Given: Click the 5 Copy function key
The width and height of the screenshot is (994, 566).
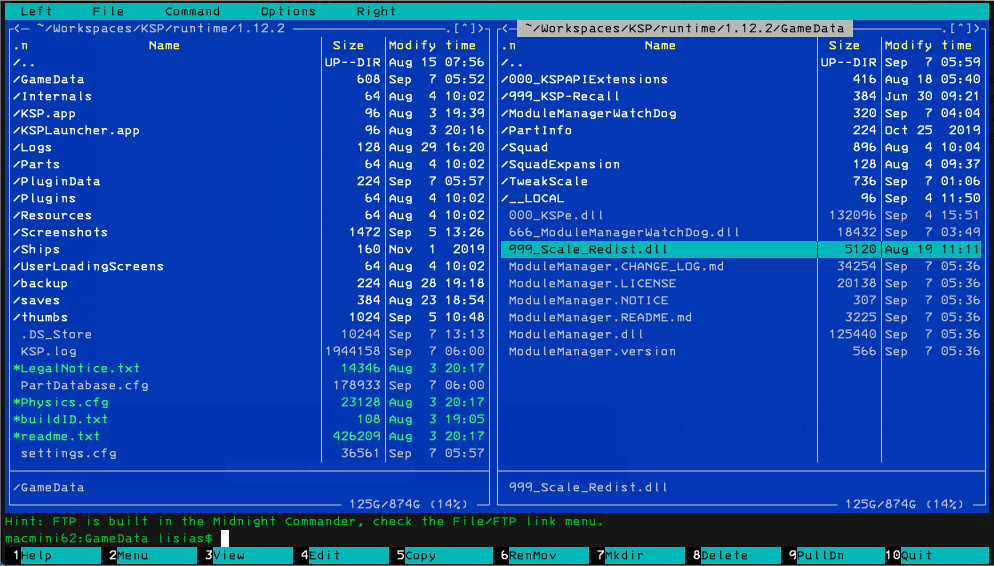Looking at the screenshot, I should (x=415, y=556).
